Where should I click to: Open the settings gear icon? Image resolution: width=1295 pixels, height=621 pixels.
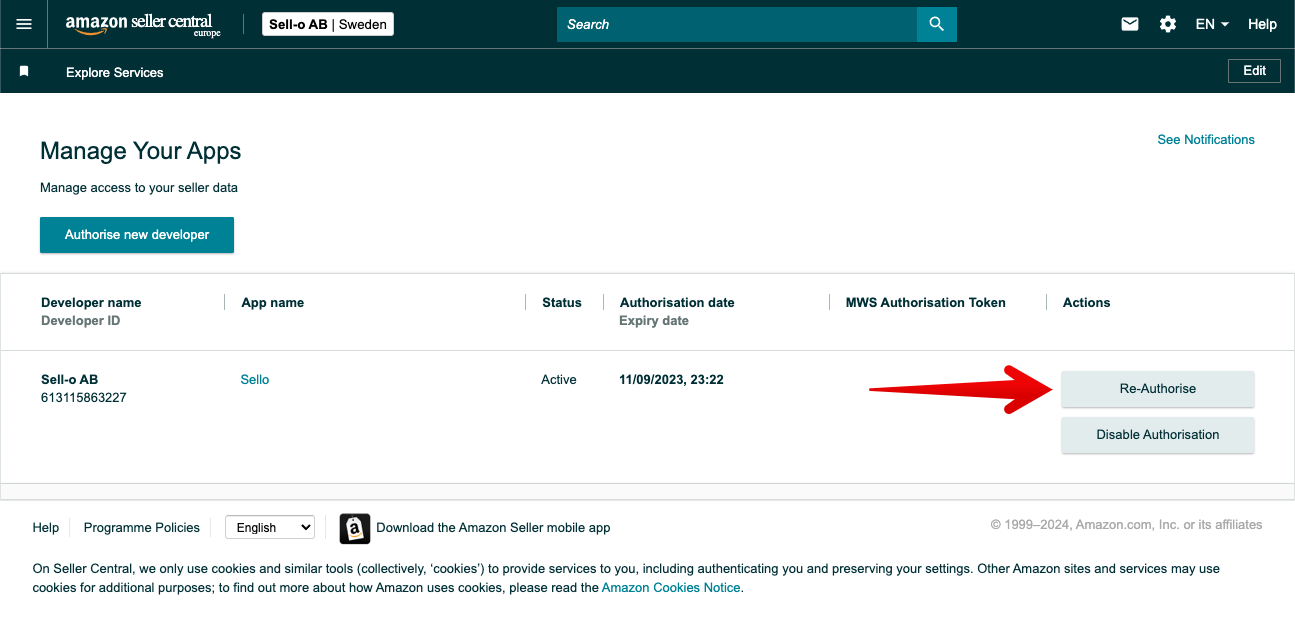pos(1168,24)
